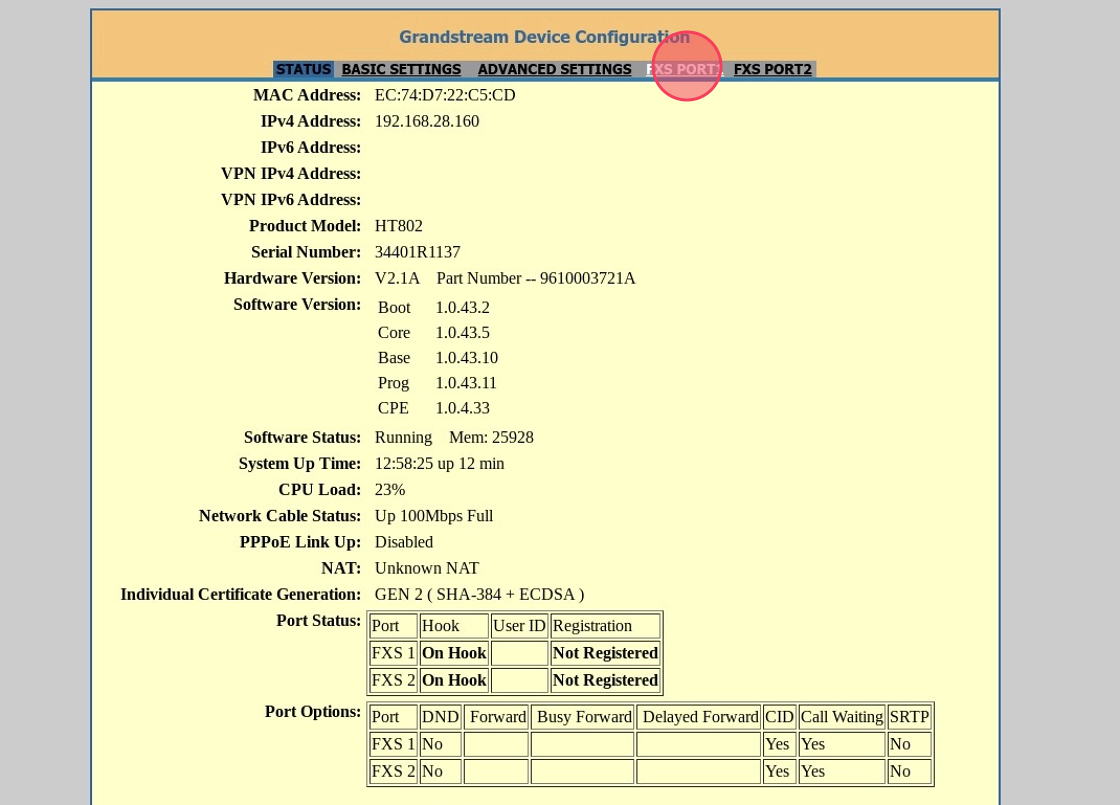Click PPPoE Link Up Disabled value

[404, 542]
